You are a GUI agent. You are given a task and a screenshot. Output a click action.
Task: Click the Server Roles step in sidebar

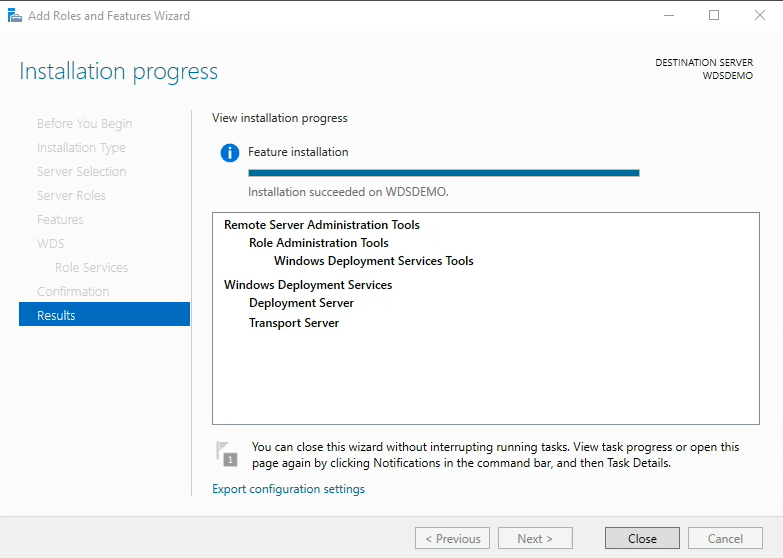pos(71,195)
